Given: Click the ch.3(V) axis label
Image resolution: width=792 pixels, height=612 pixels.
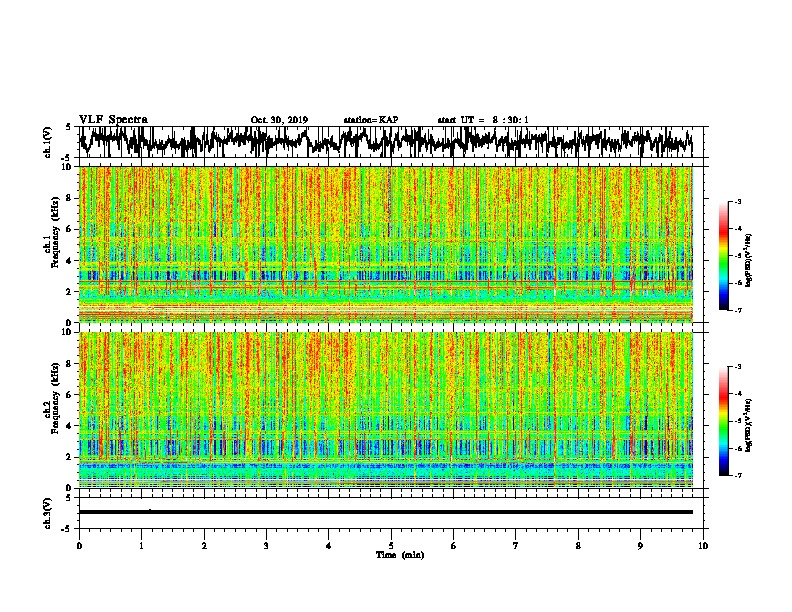Looking at the screenshot, I should coord(48,513).
